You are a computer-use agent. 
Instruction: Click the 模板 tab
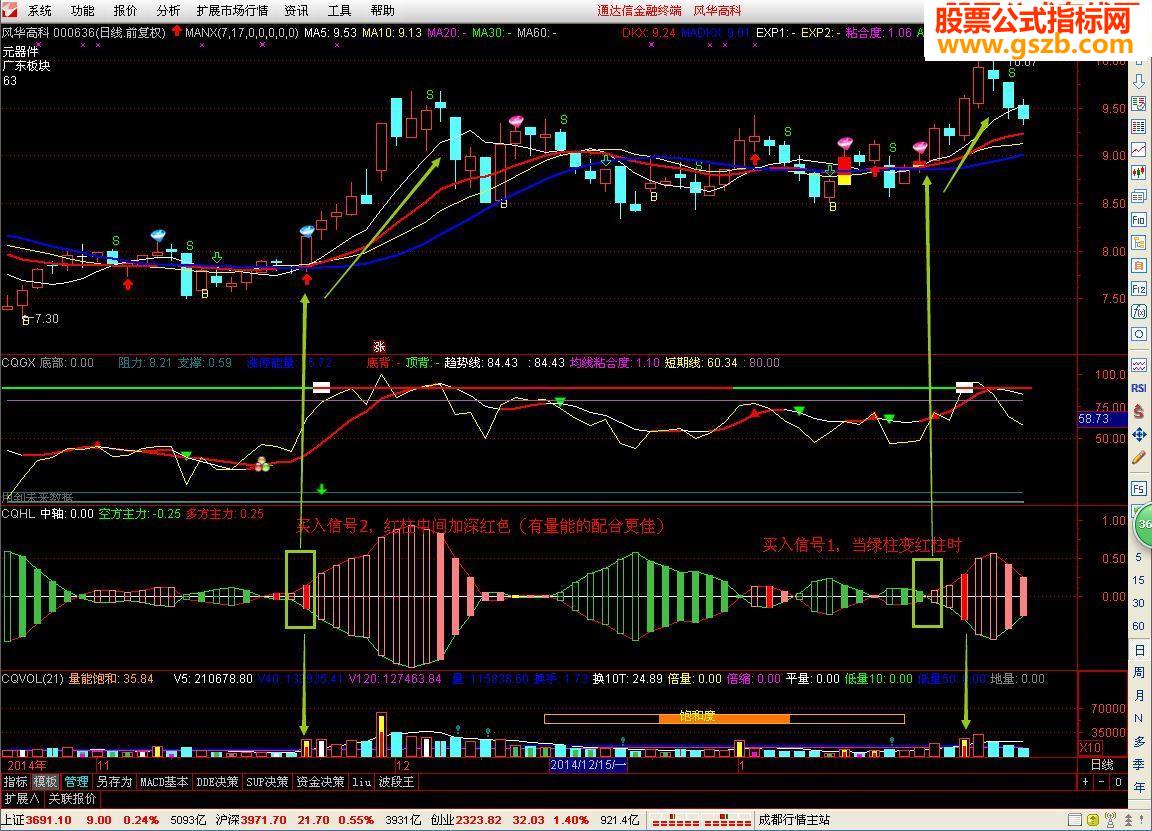(x=45, y=782)
